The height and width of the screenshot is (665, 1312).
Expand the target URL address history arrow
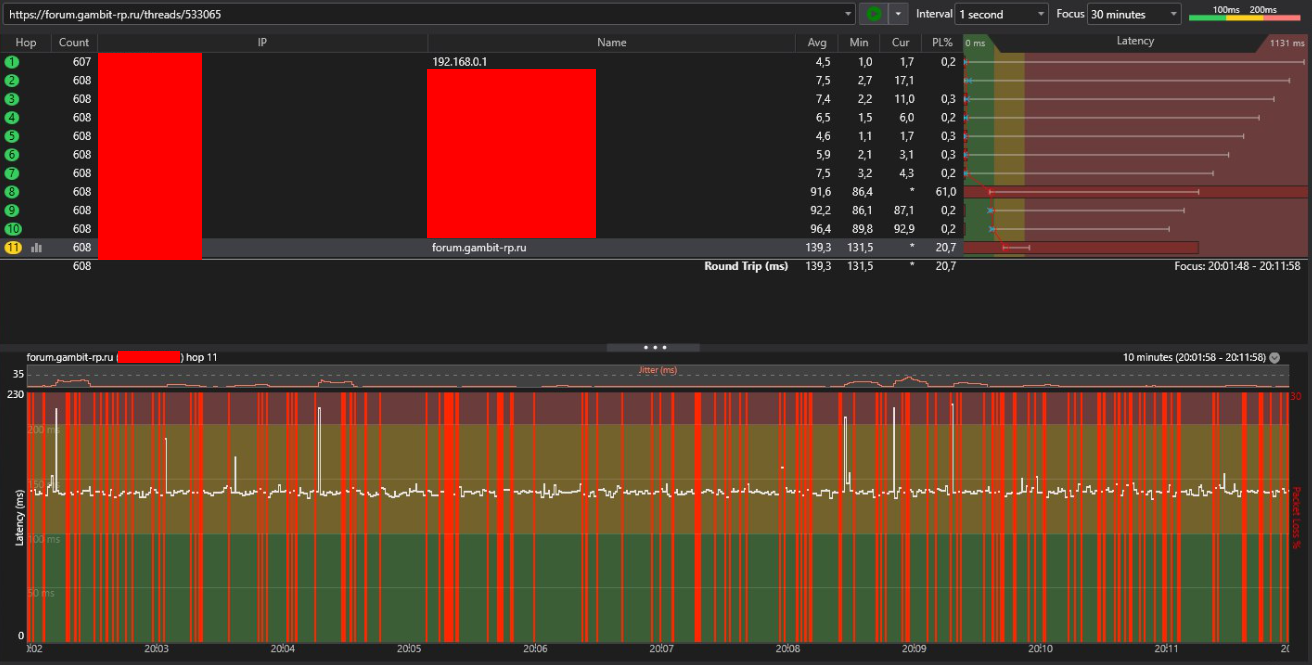[849, 14]
